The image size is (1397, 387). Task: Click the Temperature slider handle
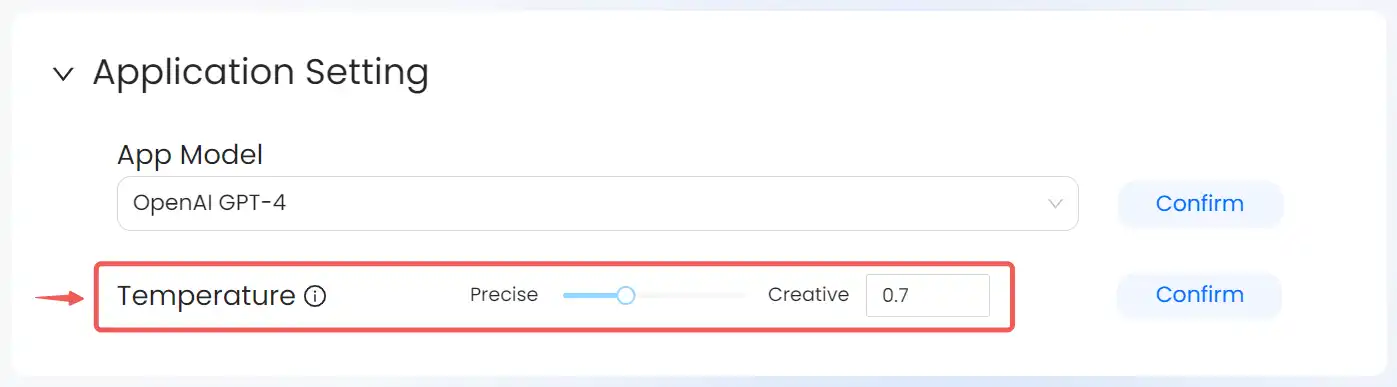(x=626, y=295)
